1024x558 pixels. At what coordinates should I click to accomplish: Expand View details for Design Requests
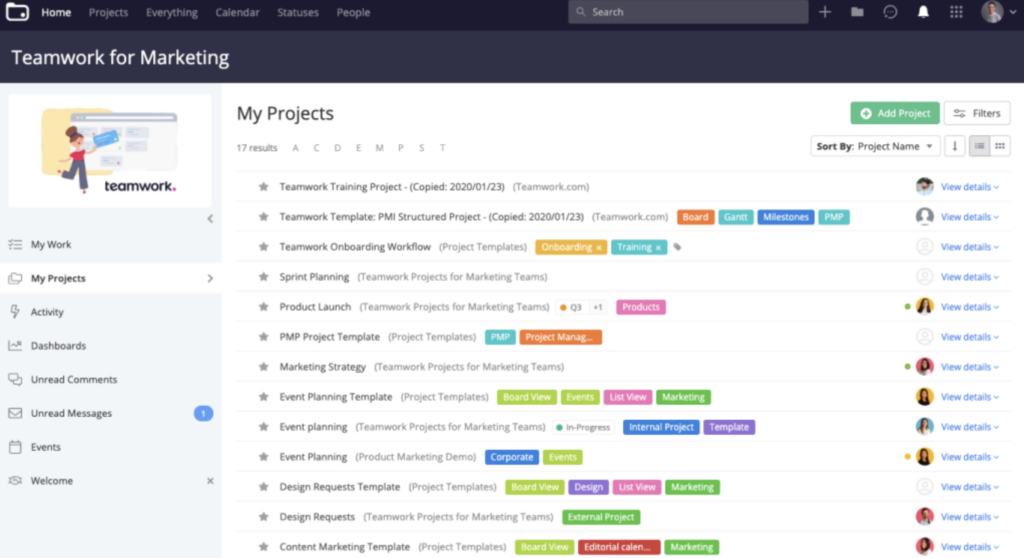click(970, 517)
